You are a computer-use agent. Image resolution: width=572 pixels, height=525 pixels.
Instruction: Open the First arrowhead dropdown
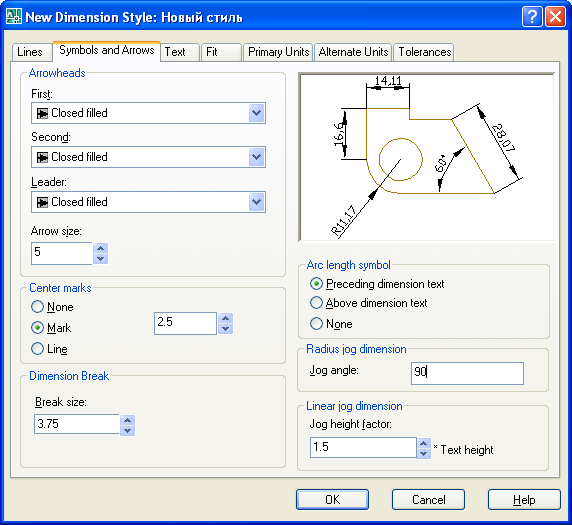pyautogui.click(x=256, y=113)
